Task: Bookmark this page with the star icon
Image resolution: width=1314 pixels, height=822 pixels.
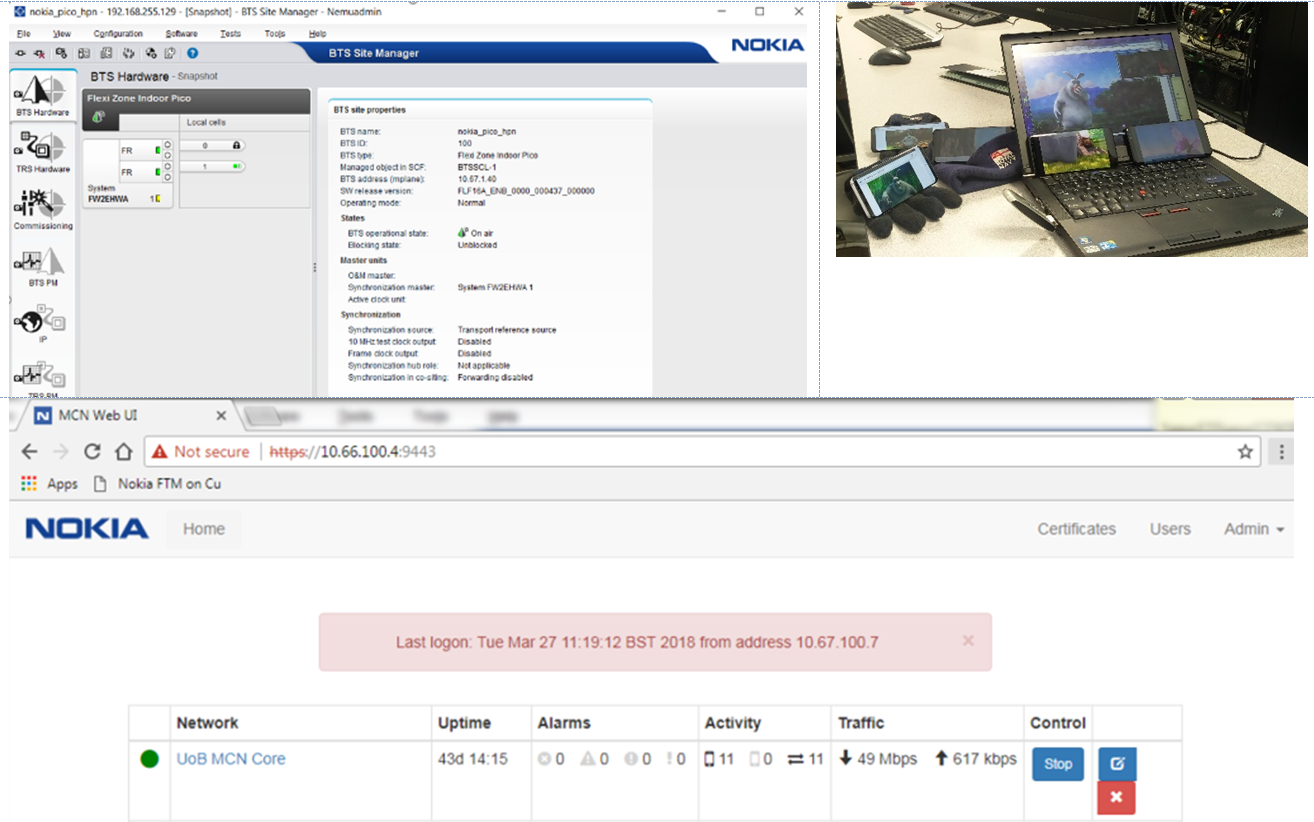Action: click(1245, 452)
